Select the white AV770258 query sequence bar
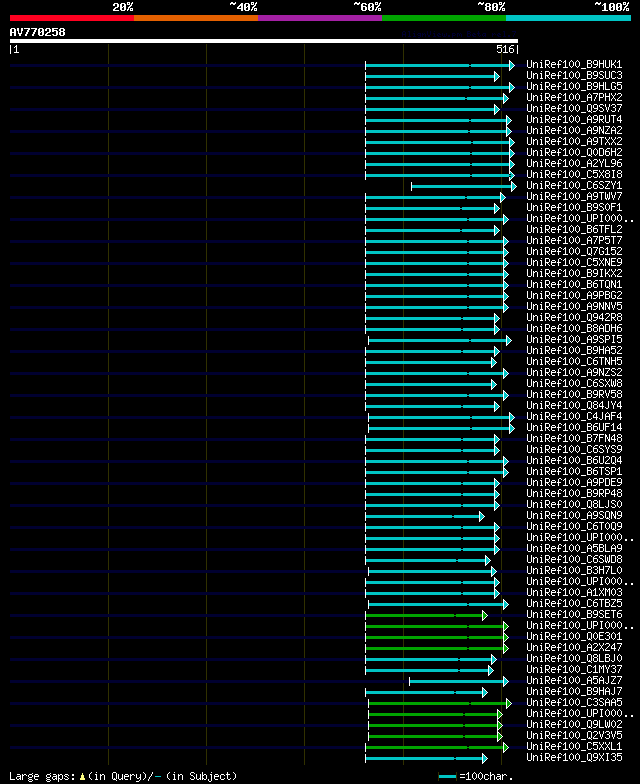640x784 pixels. coord(264,41)
